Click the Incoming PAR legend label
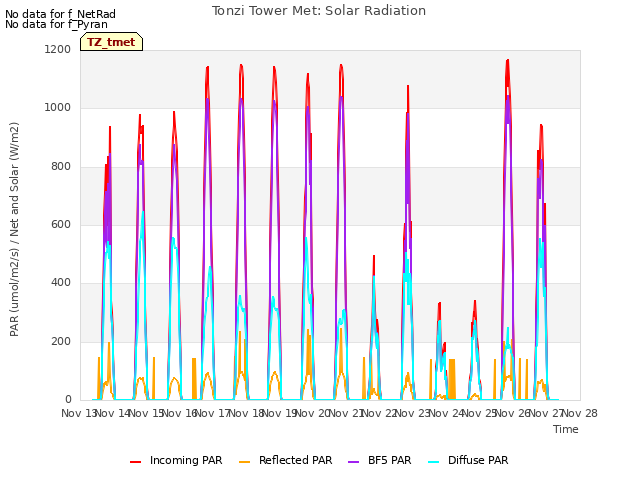The width and height of the screenshot is (640, 480). click(x=186, y=460)
